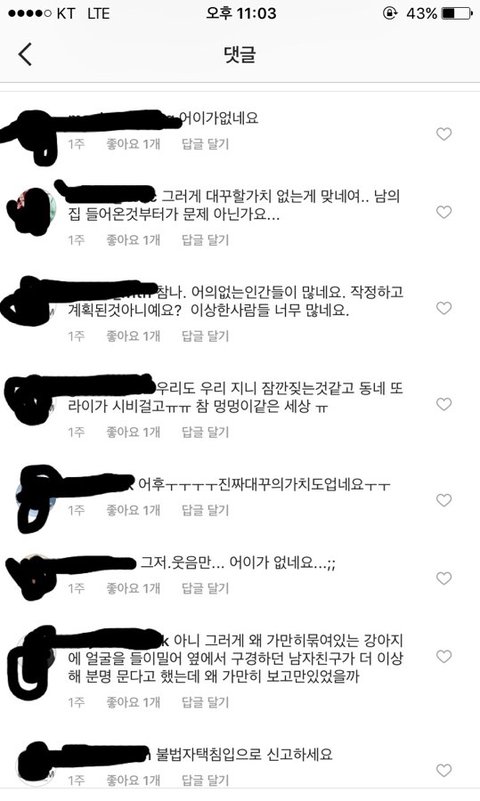Tap 답글 달기 under 참나 comment

point(205,336)
